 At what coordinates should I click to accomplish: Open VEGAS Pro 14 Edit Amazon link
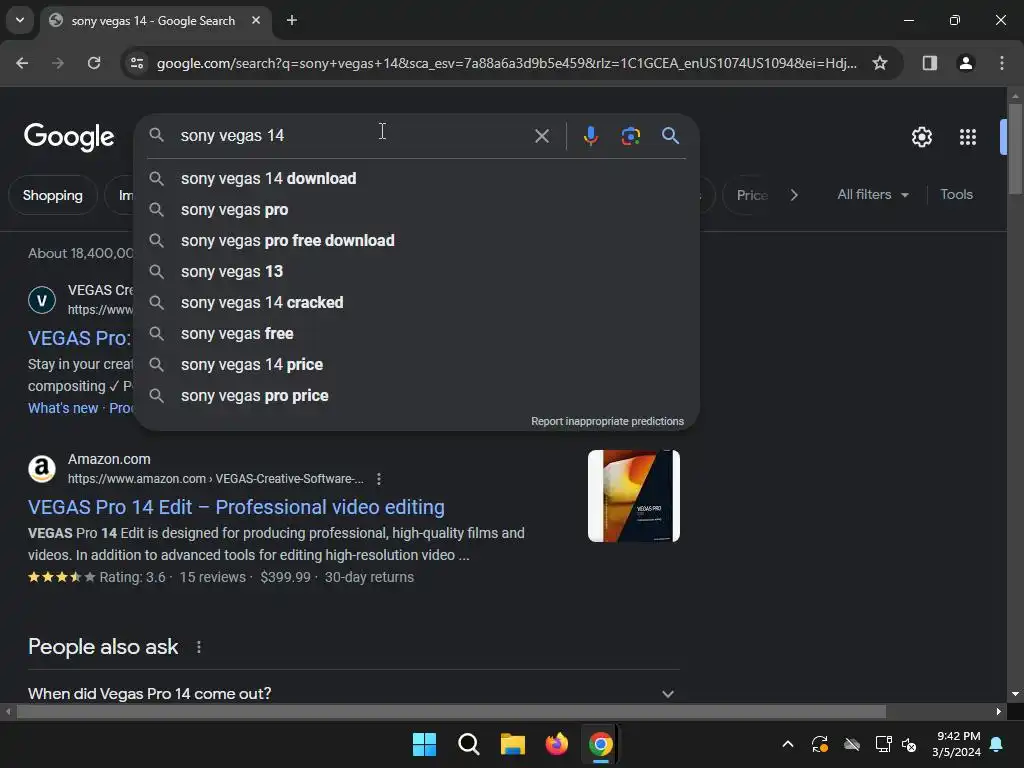click(236, 507)
